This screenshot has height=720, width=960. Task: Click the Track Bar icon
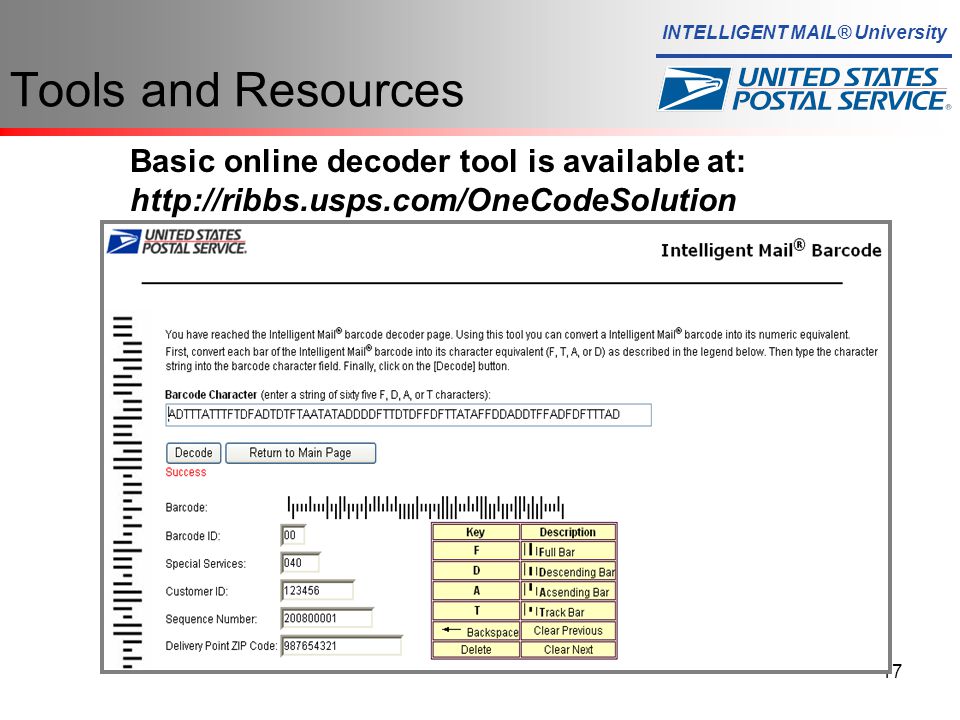529,610
